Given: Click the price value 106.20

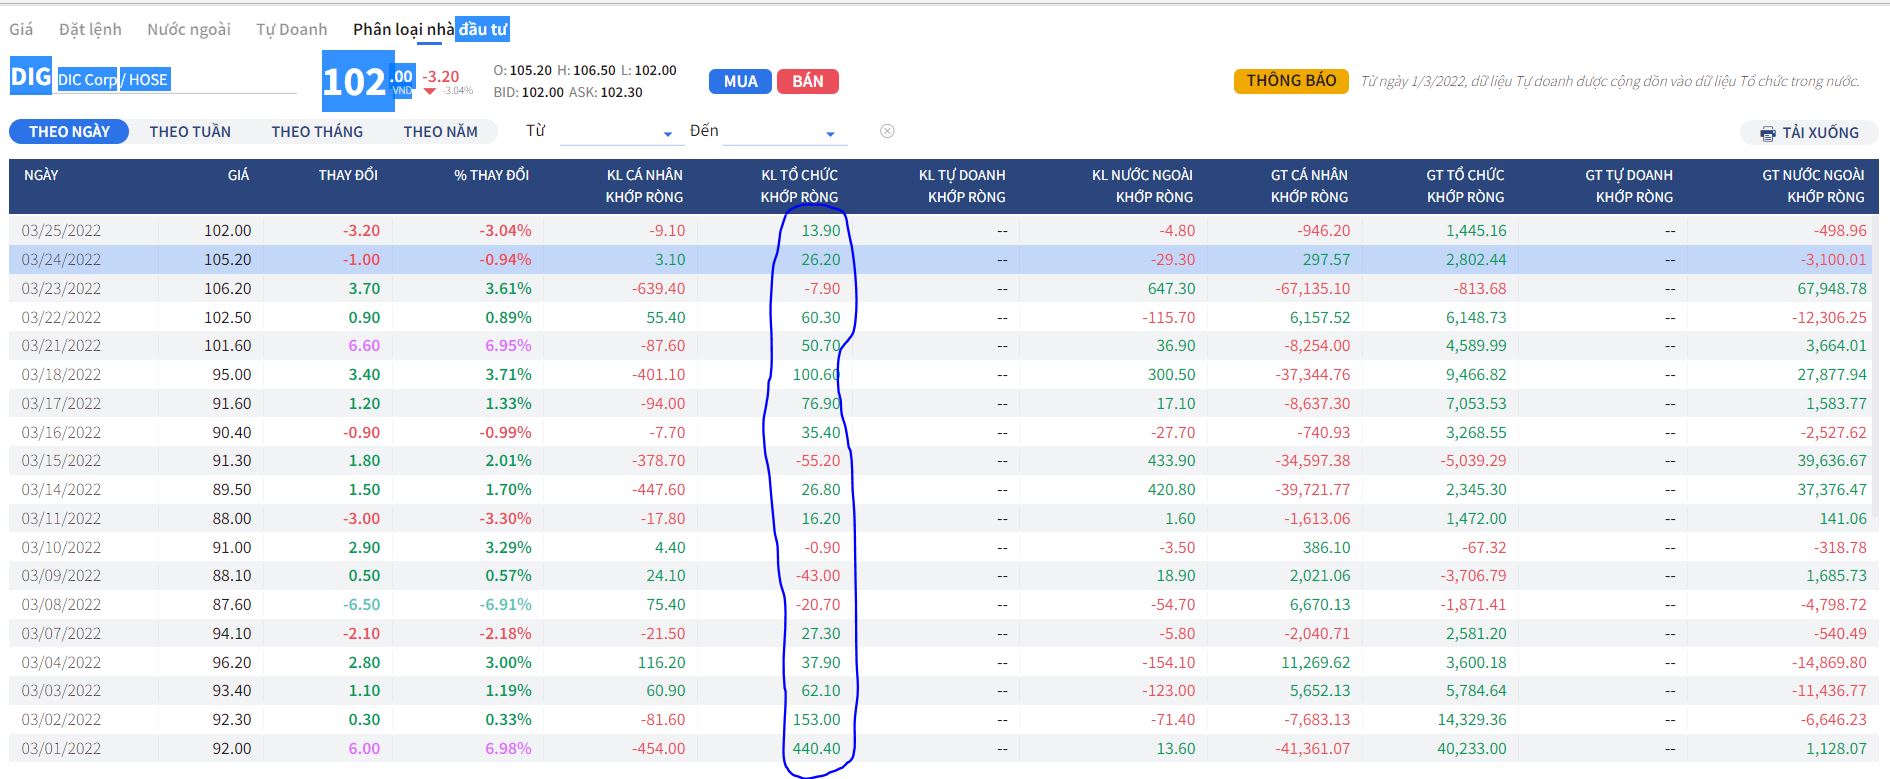Looking at the screenshot, I should coord(228,288).
